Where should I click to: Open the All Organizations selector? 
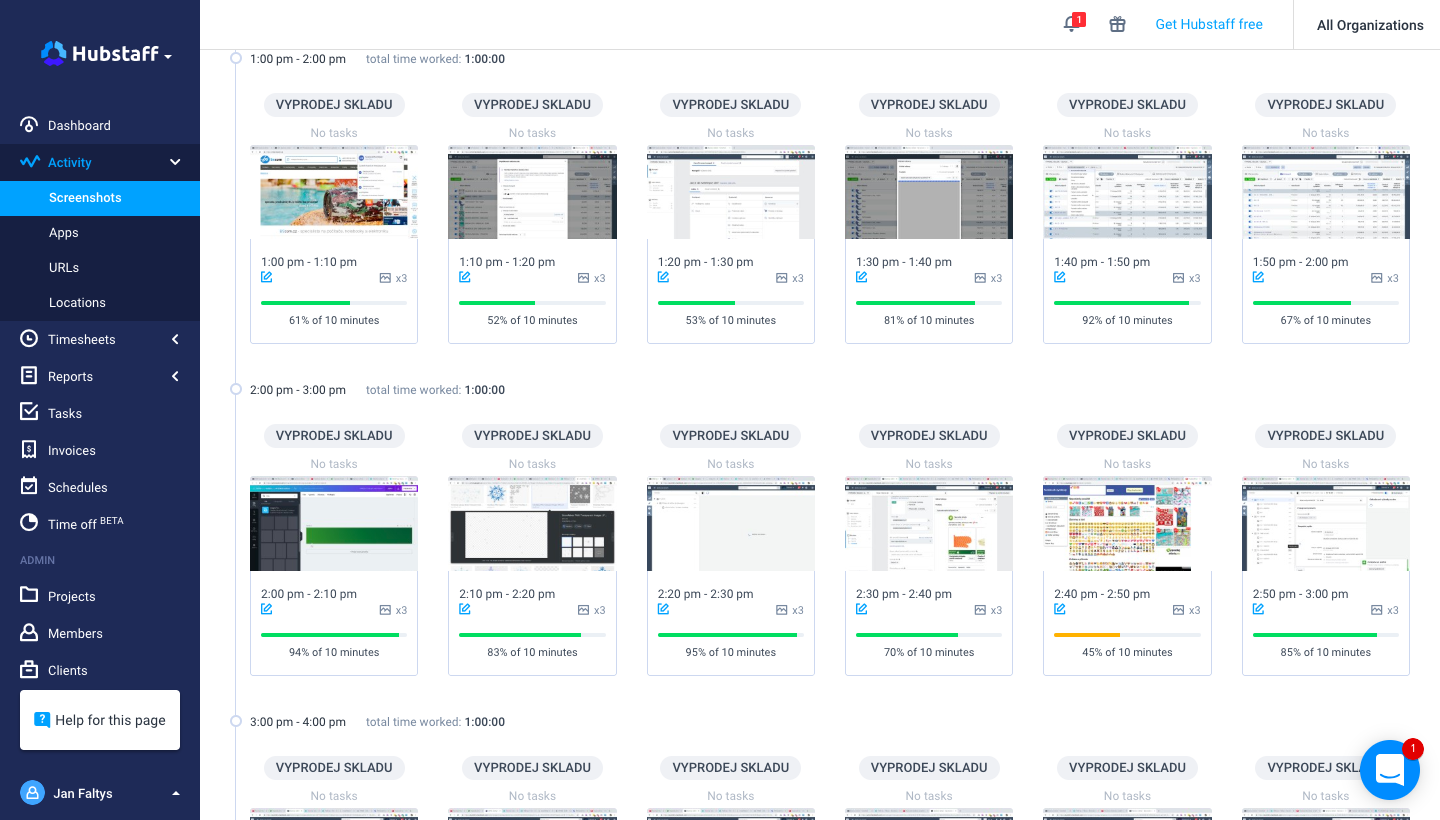1370,25
